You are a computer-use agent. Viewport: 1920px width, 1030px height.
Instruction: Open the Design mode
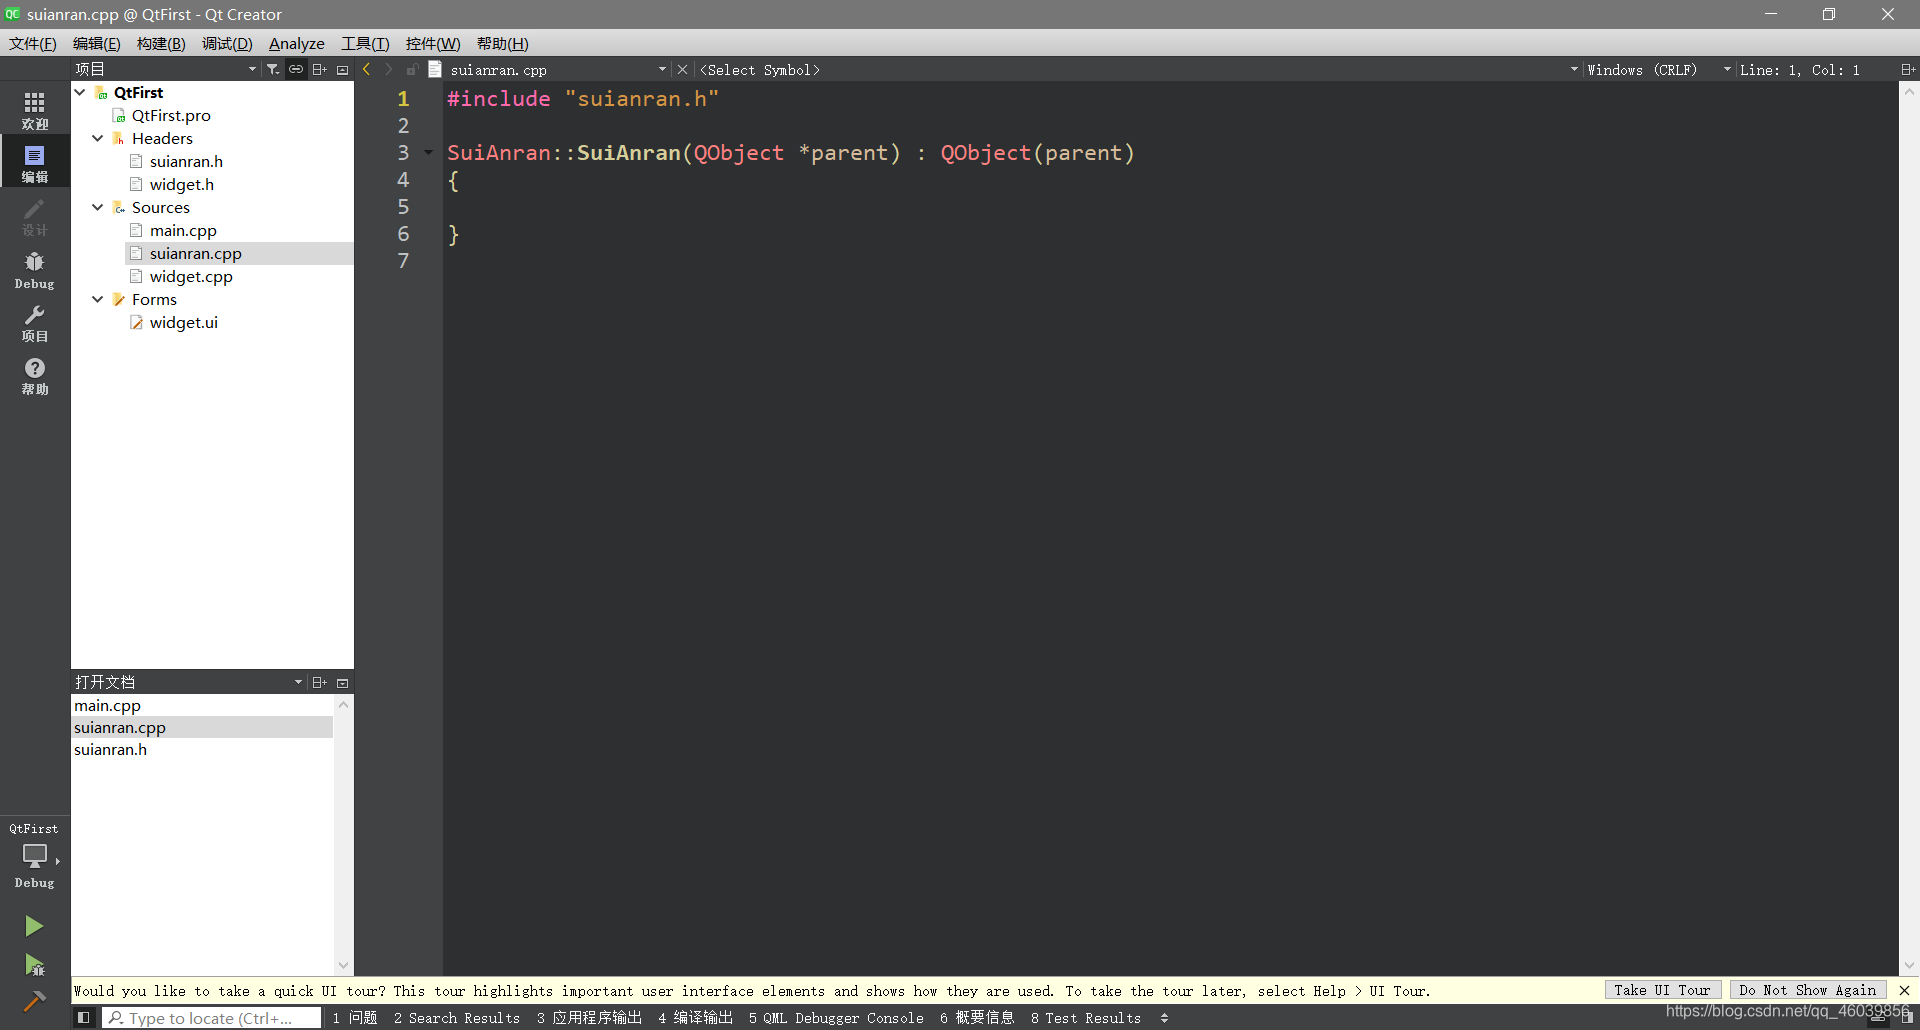point(35,216)
